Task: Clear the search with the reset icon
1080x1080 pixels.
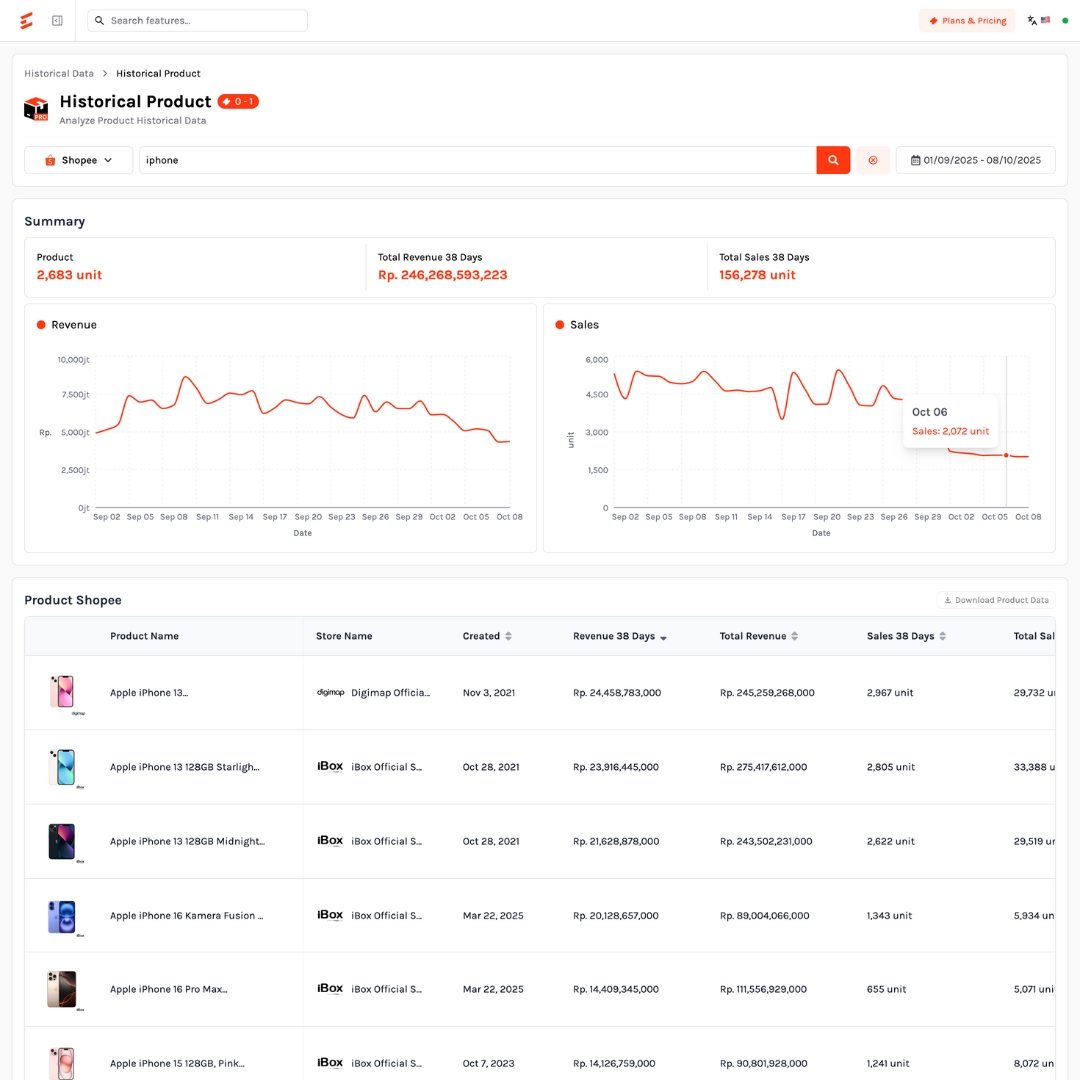Action: 873,160
